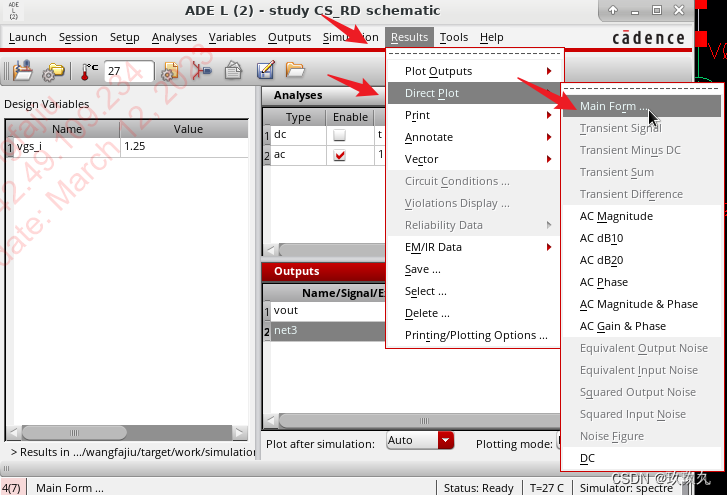
Task: Open the Direct Plot submenu entry
Action: point(473,93)
